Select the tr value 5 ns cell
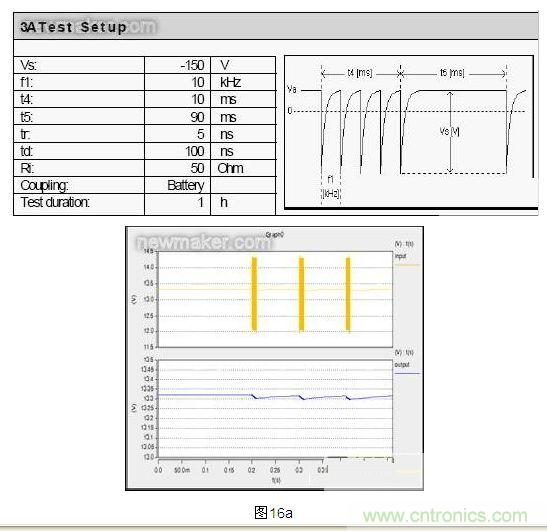This screenshot has height=531, width=547. 178,134
